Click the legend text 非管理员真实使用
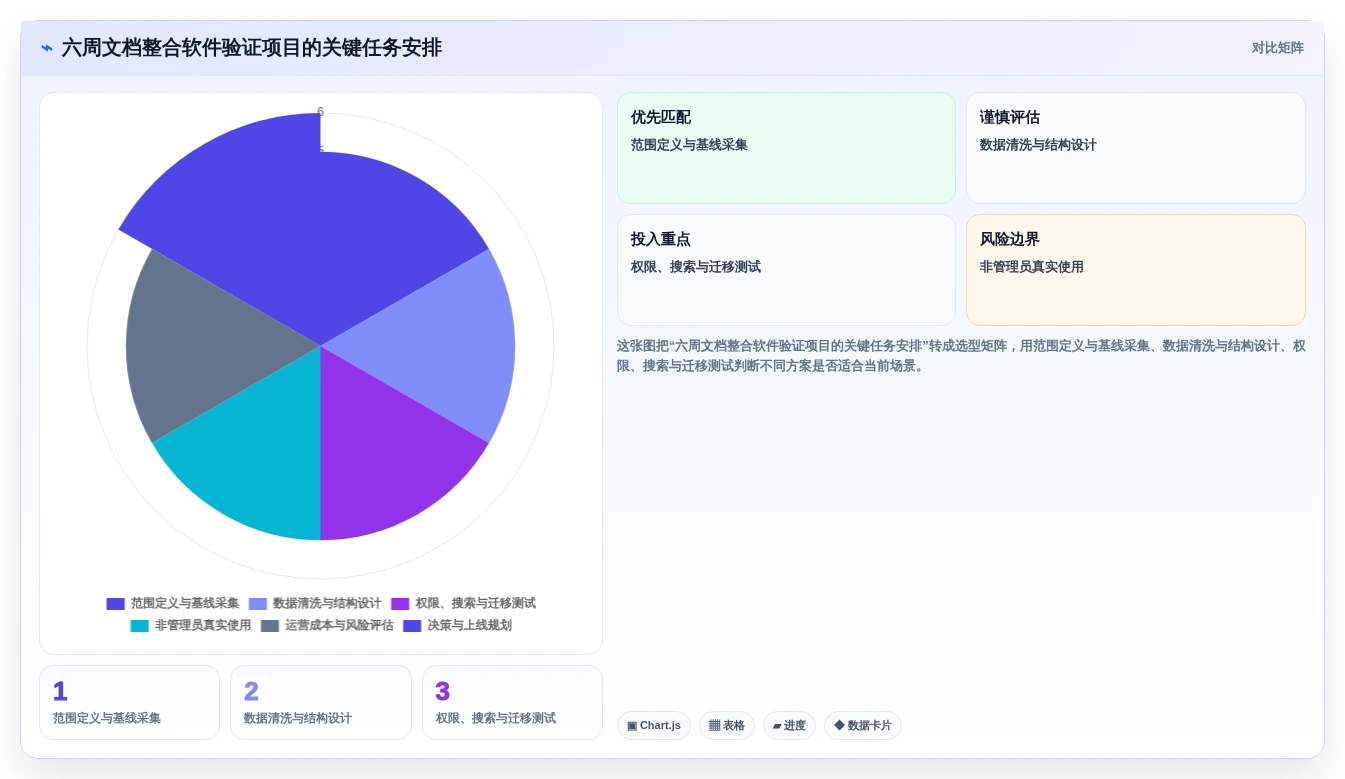Viewport: 1345px width, 779px height. [203, 626]
